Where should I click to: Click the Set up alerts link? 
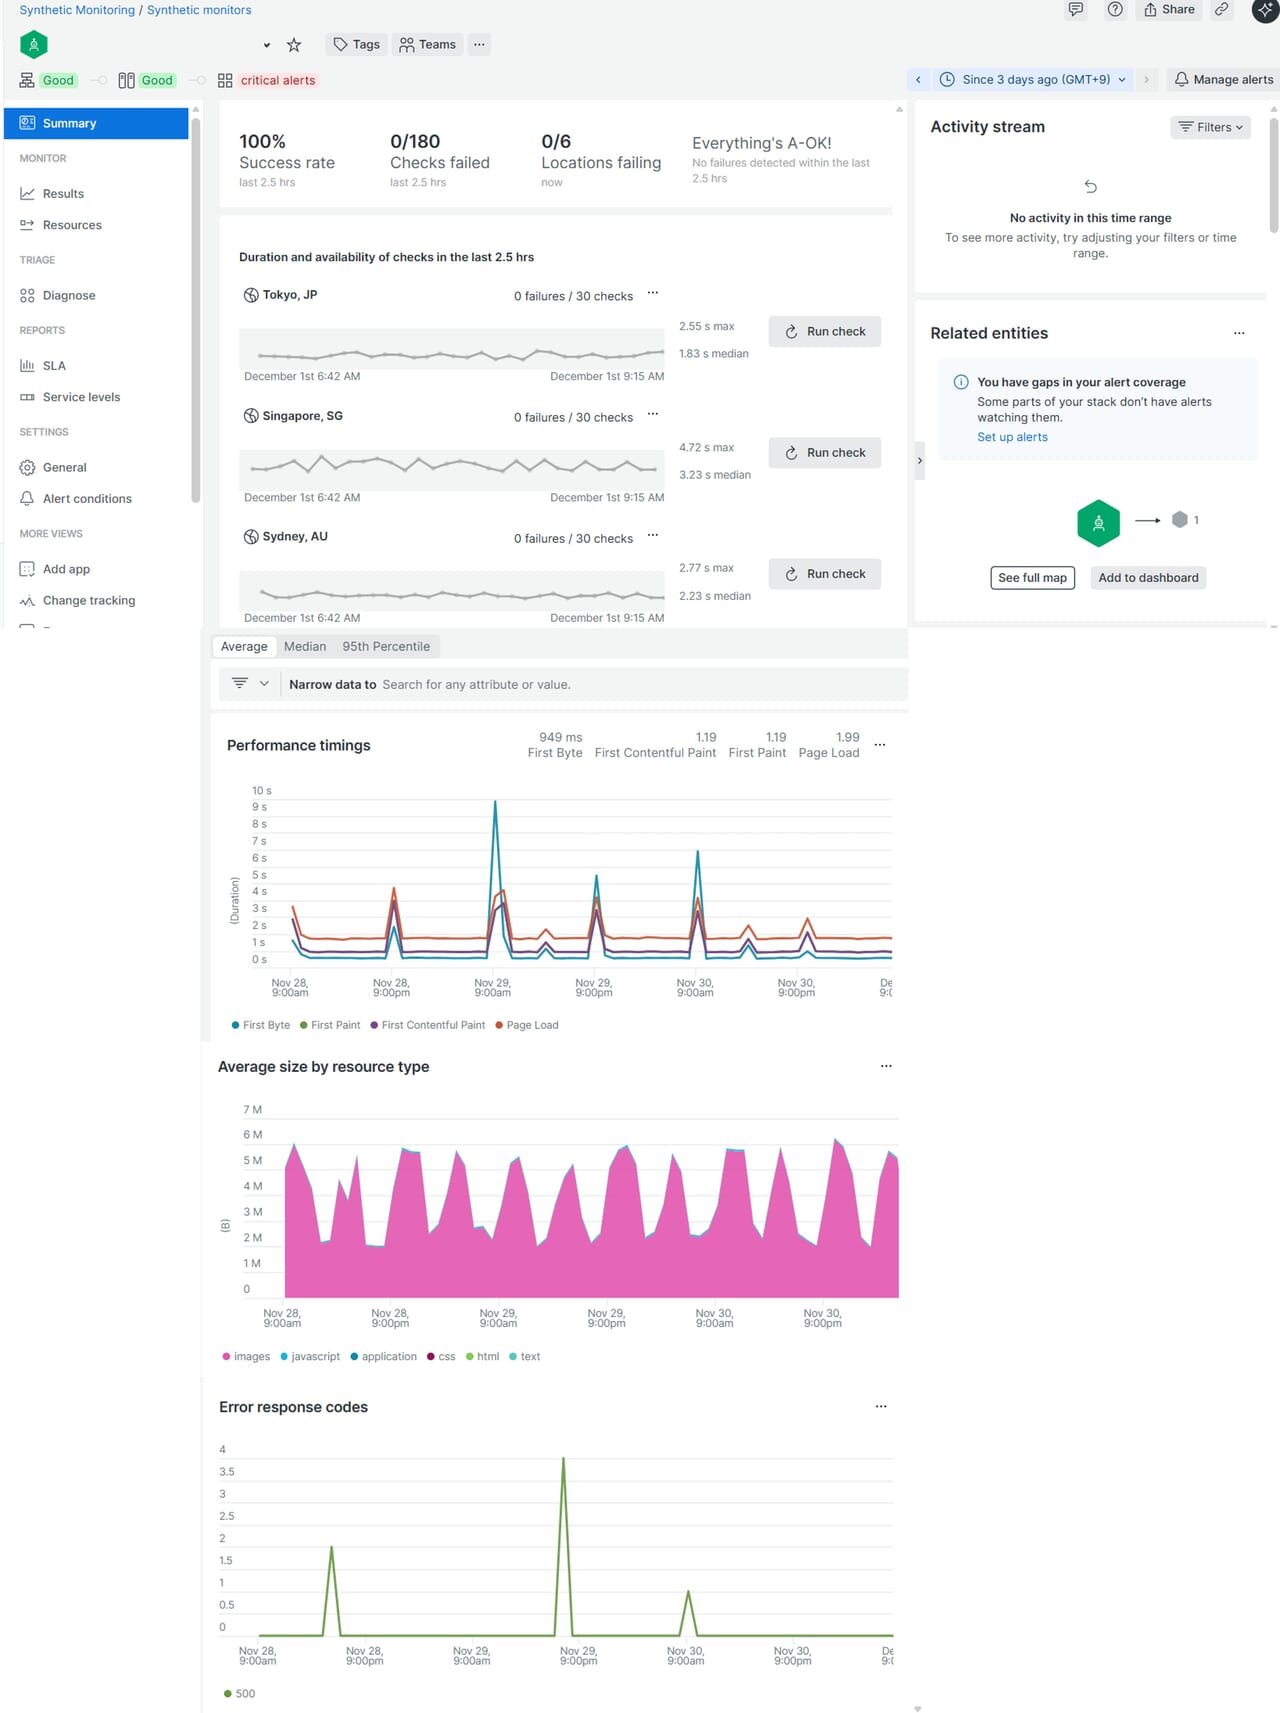pyautogui.click(x=1012, y=437)
